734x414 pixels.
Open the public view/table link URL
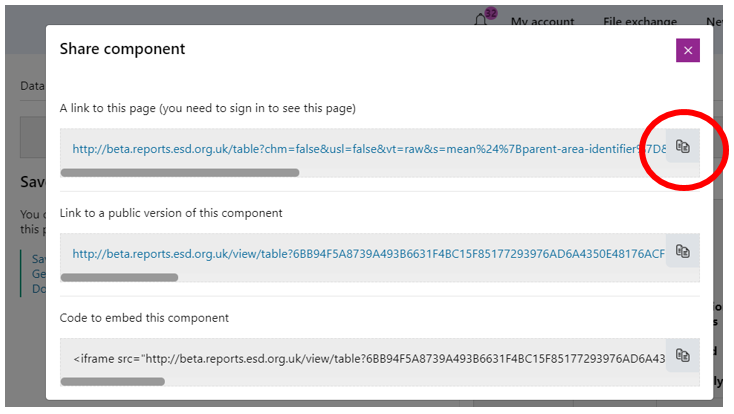(368, 254)
